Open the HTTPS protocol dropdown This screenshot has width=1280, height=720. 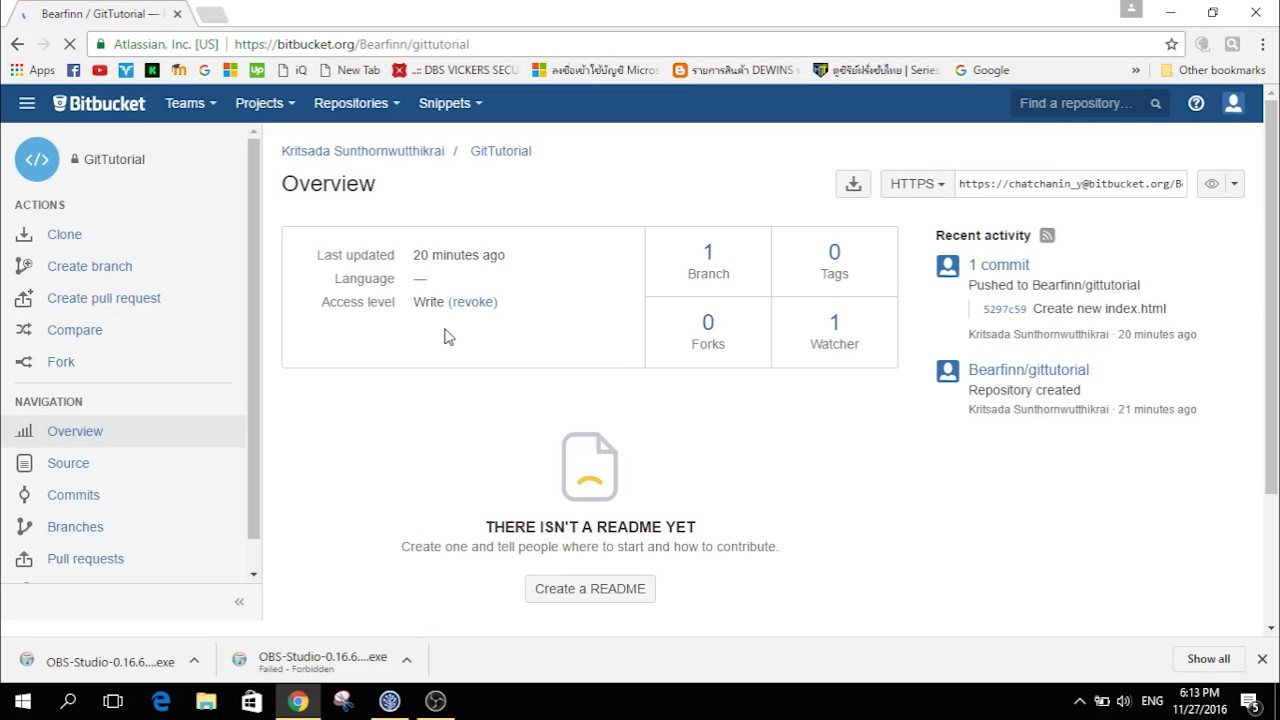point(917,184)
